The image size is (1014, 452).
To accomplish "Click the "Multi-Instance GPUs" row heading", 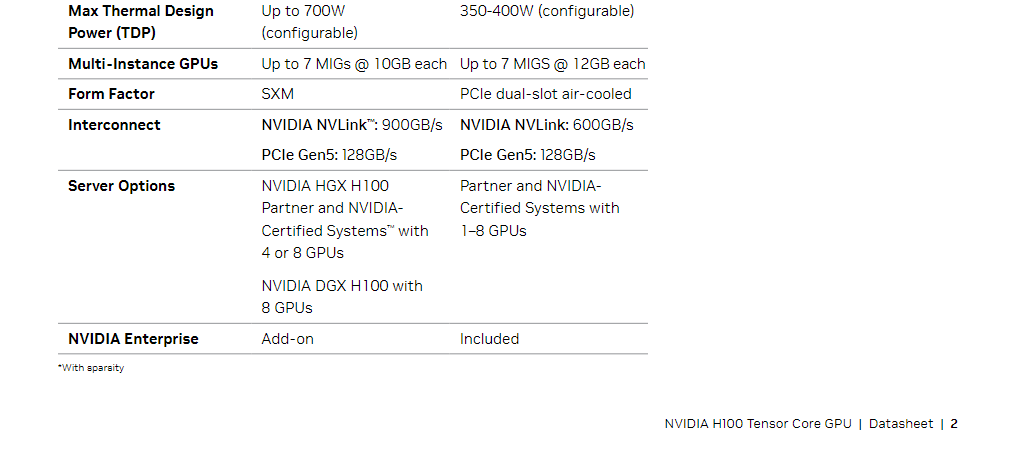I will pyautogui.click(x=142, y=64).
